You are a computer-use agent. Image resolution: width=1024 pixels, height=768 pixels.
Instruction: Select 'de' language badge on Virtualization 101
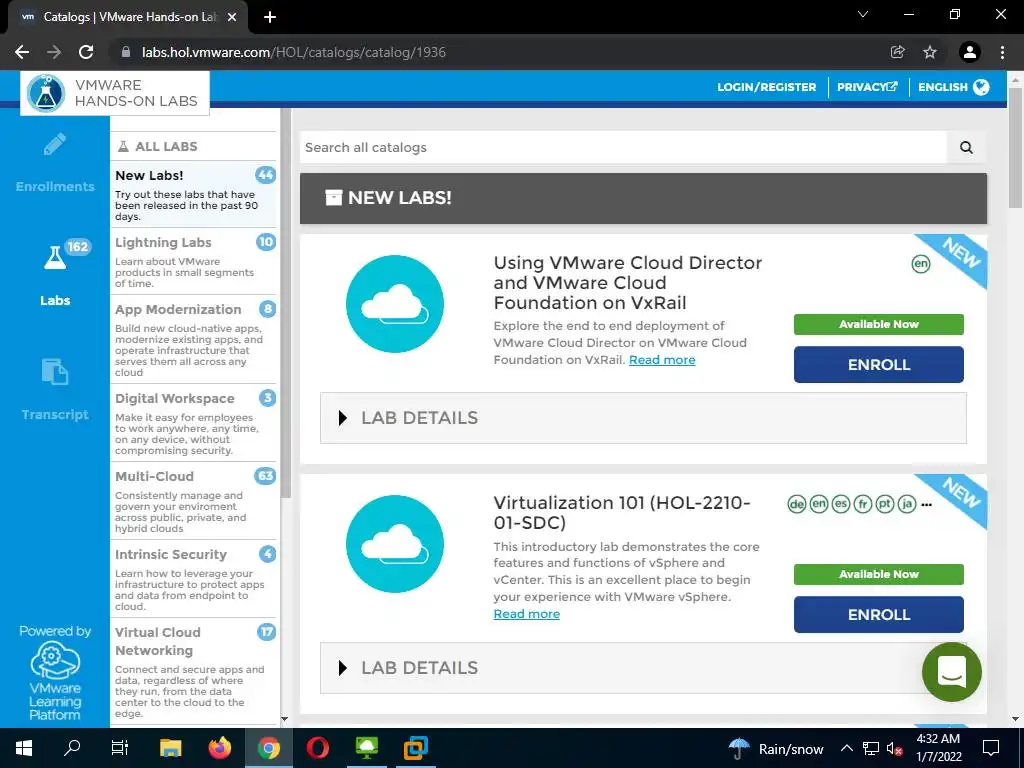tap(797, 504)
